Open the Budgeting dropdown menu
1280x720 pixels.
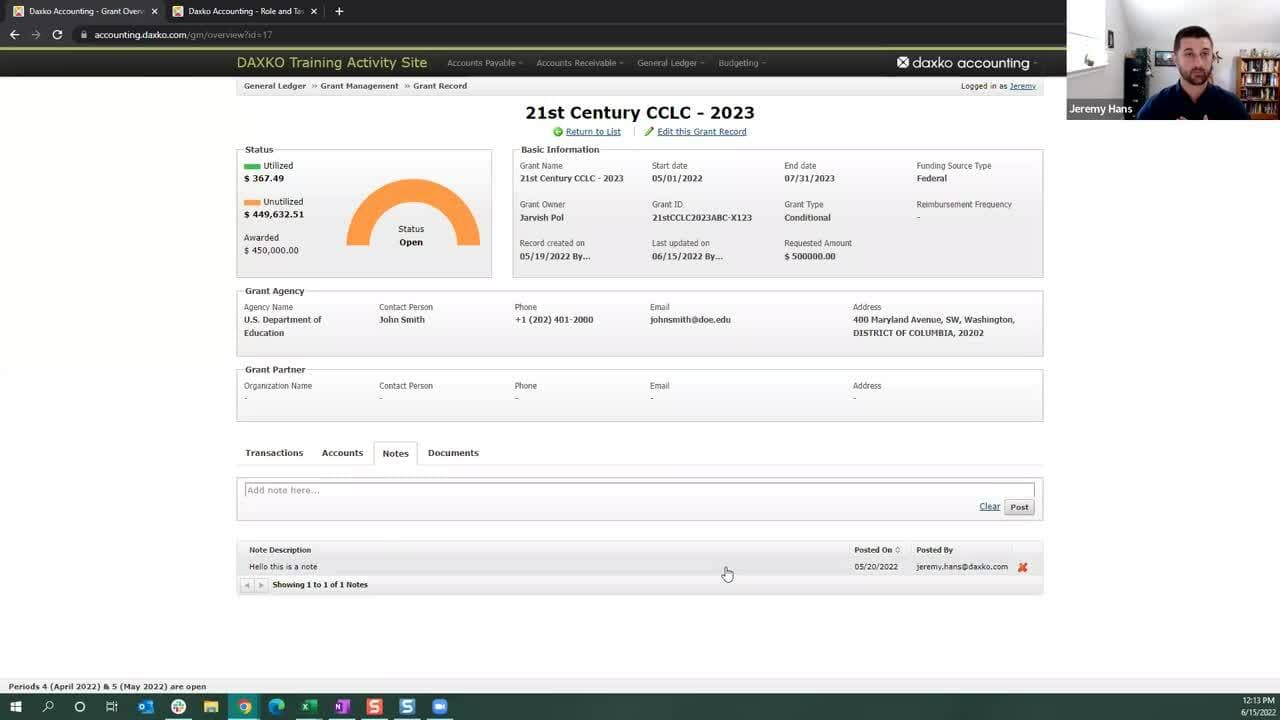tap(741, 63)
